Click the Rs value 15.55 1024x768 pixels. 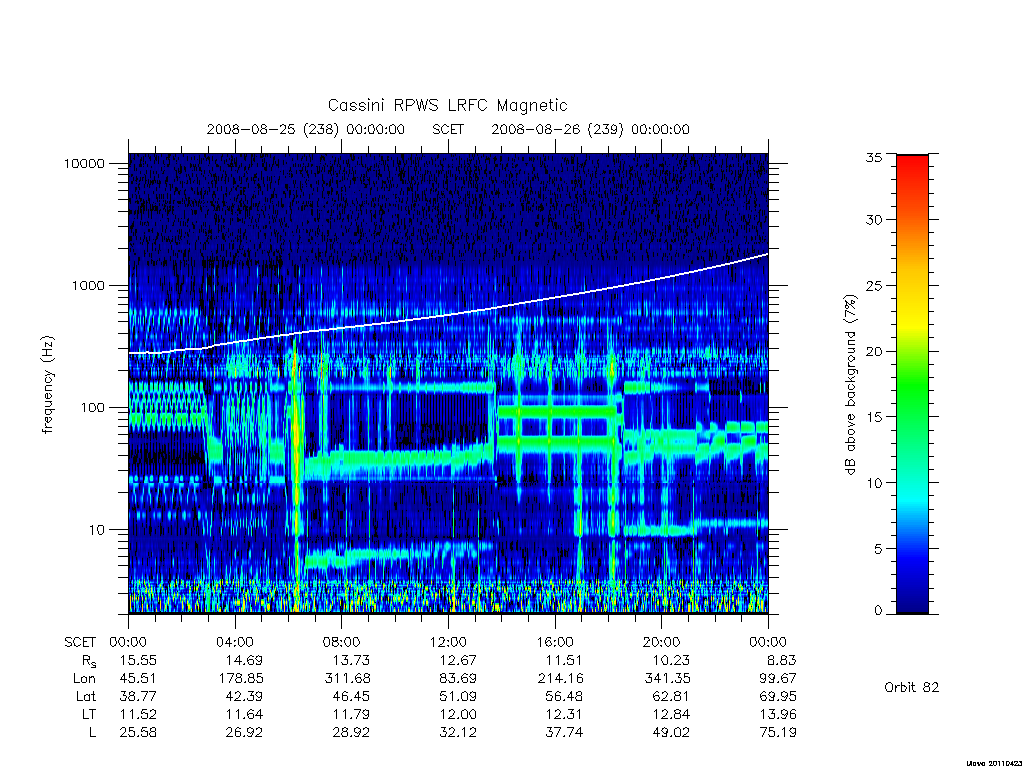138,660
